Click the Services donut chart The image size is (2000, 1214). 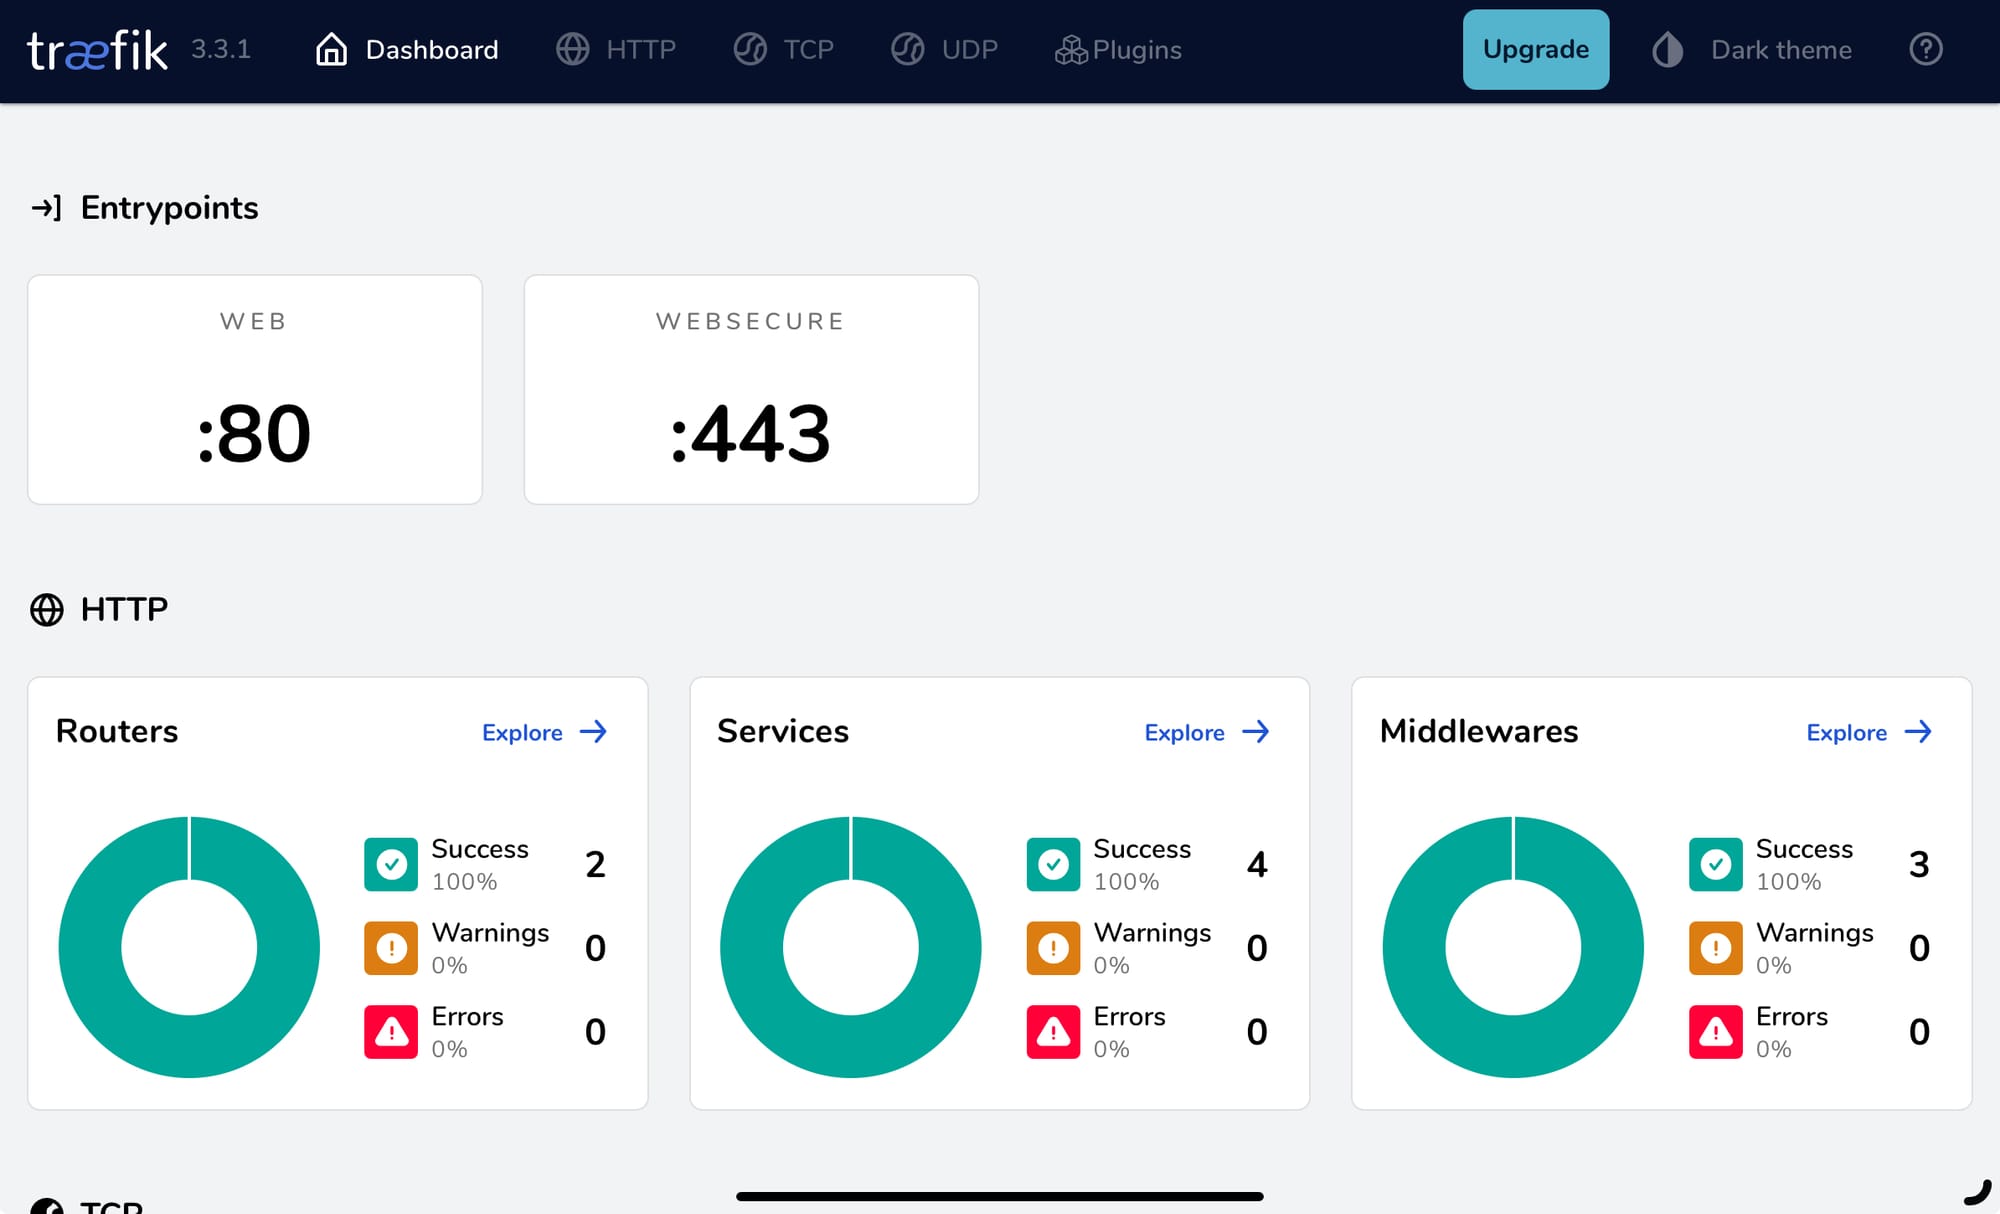click(851, 947)
